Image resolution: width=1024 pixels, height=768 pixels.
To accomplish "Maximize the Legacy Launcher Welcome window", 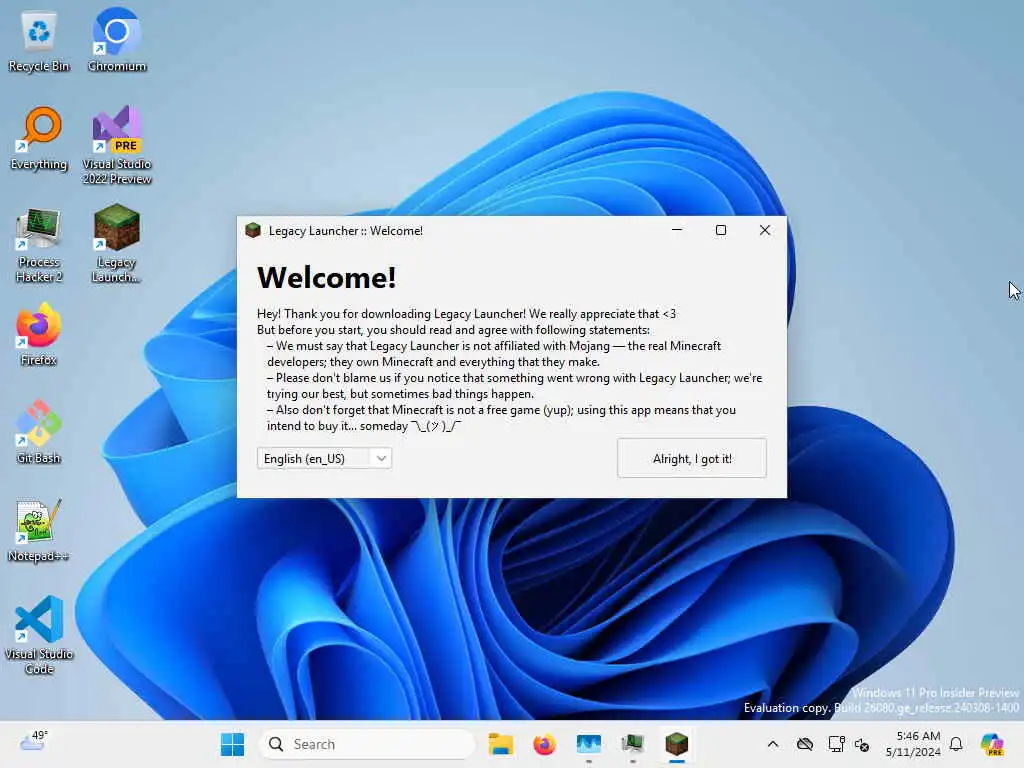I will tap(721, 230).
